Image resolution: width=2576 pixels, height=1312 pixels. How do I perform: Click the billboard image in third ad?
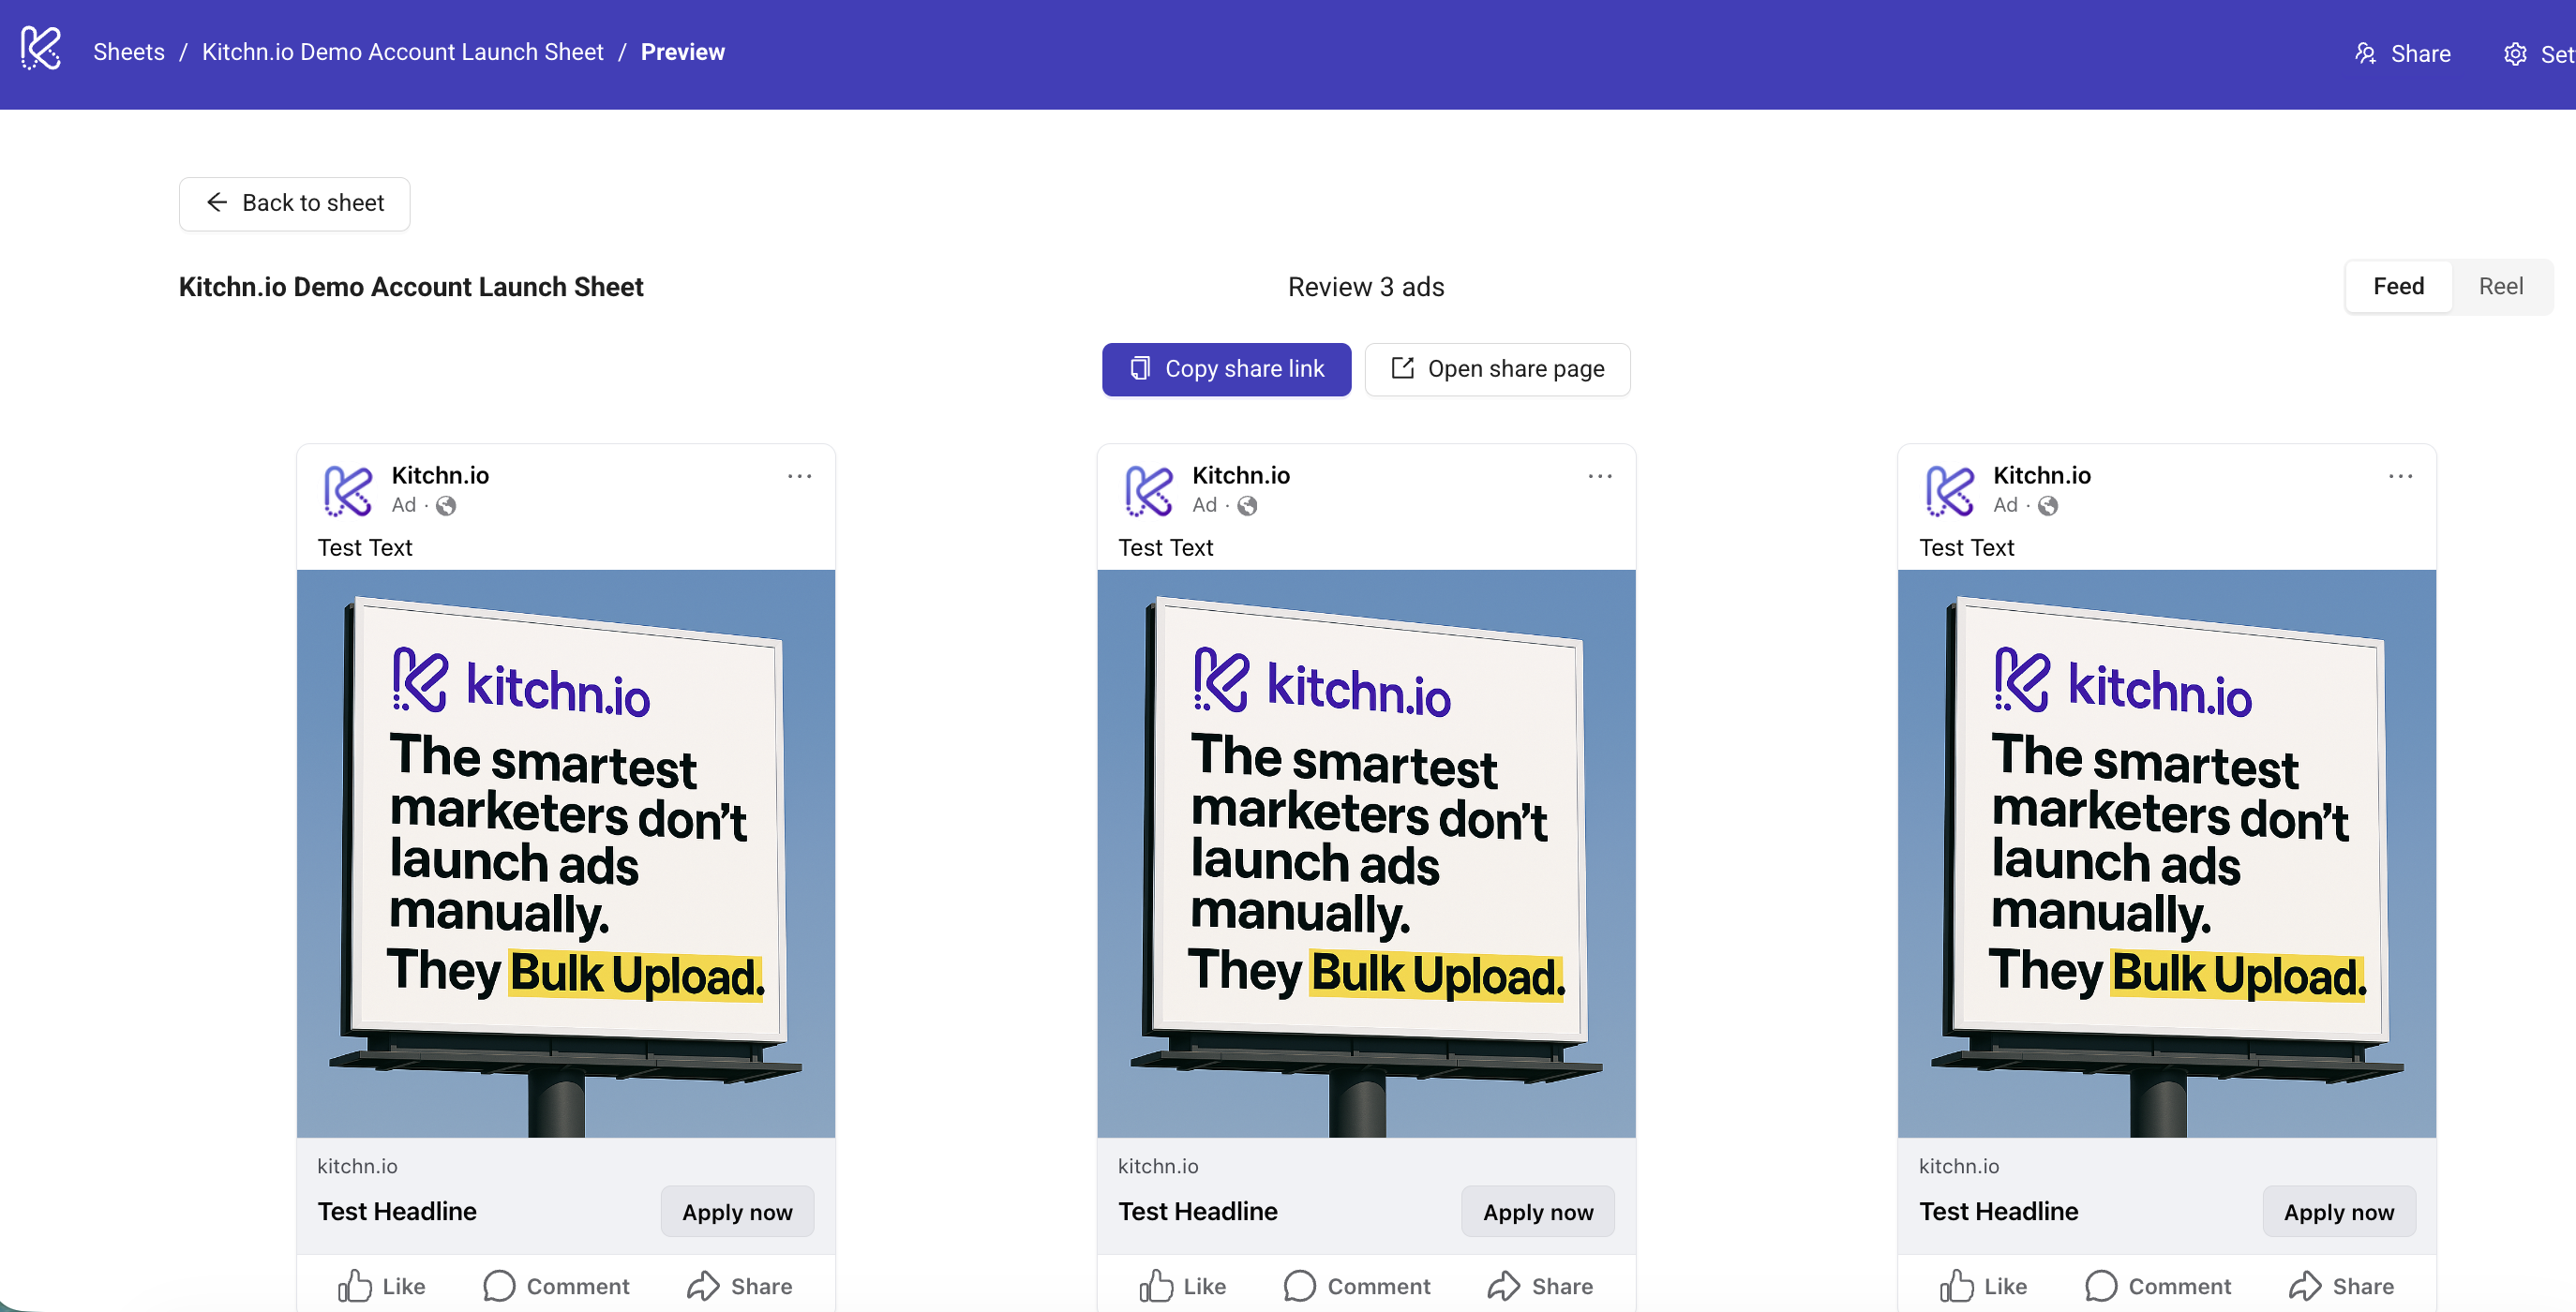pos(2167,853)
